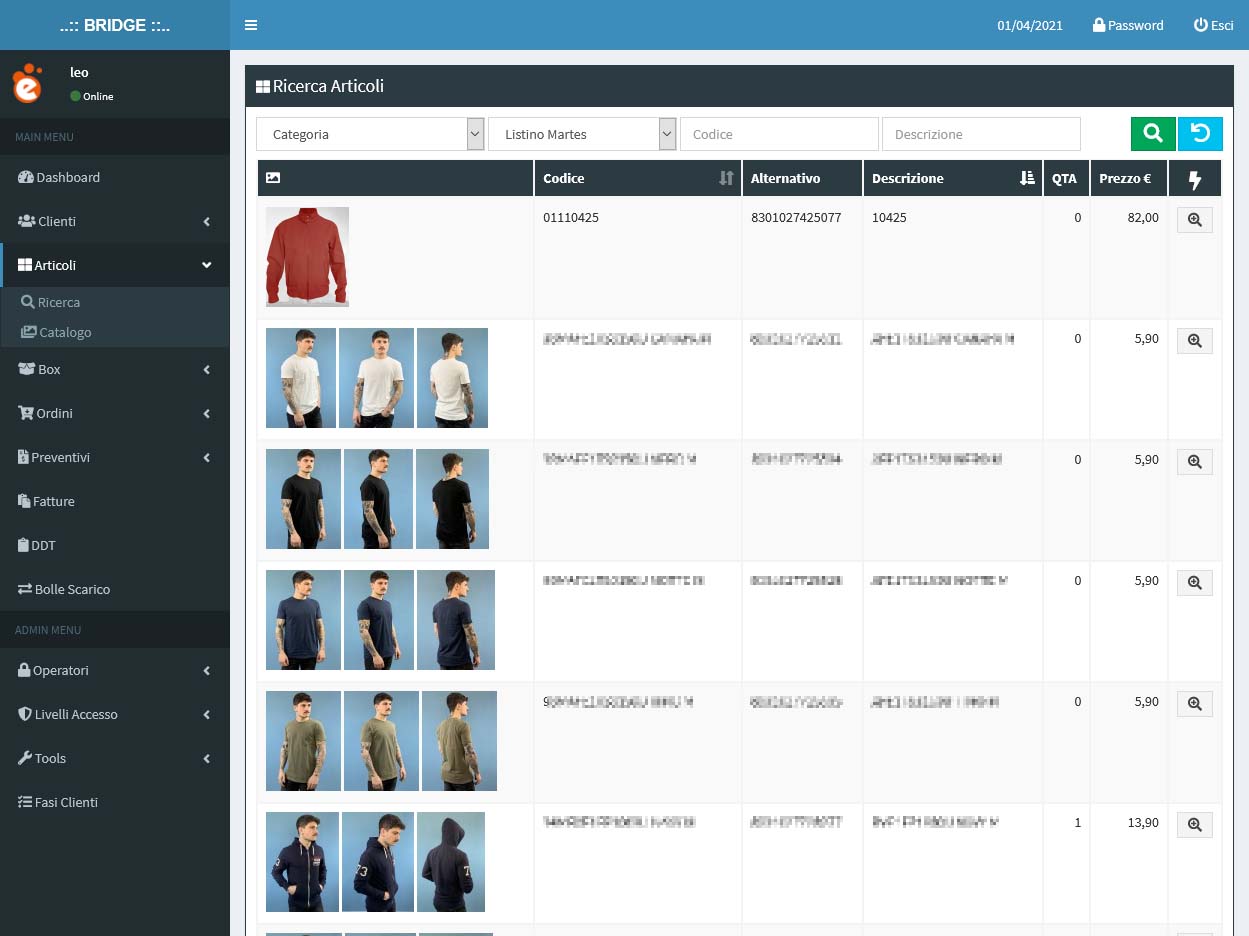Image resolution: width=1249 pixels, height=936 pixels.
Task: Open the Bolle Scarico menu item
Action: point(115,589)
